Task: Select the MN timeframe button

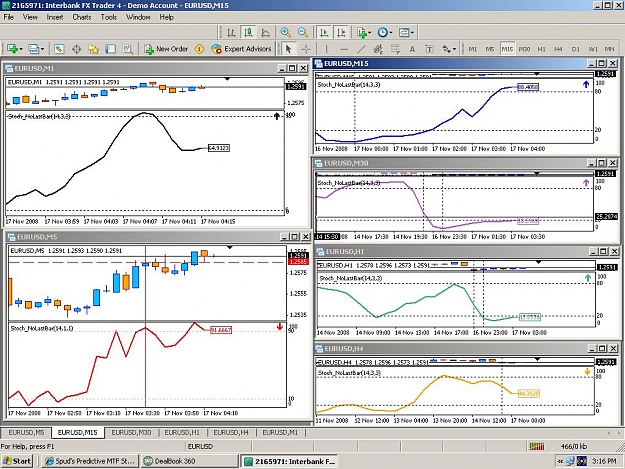Action: (x=609, y=49)
